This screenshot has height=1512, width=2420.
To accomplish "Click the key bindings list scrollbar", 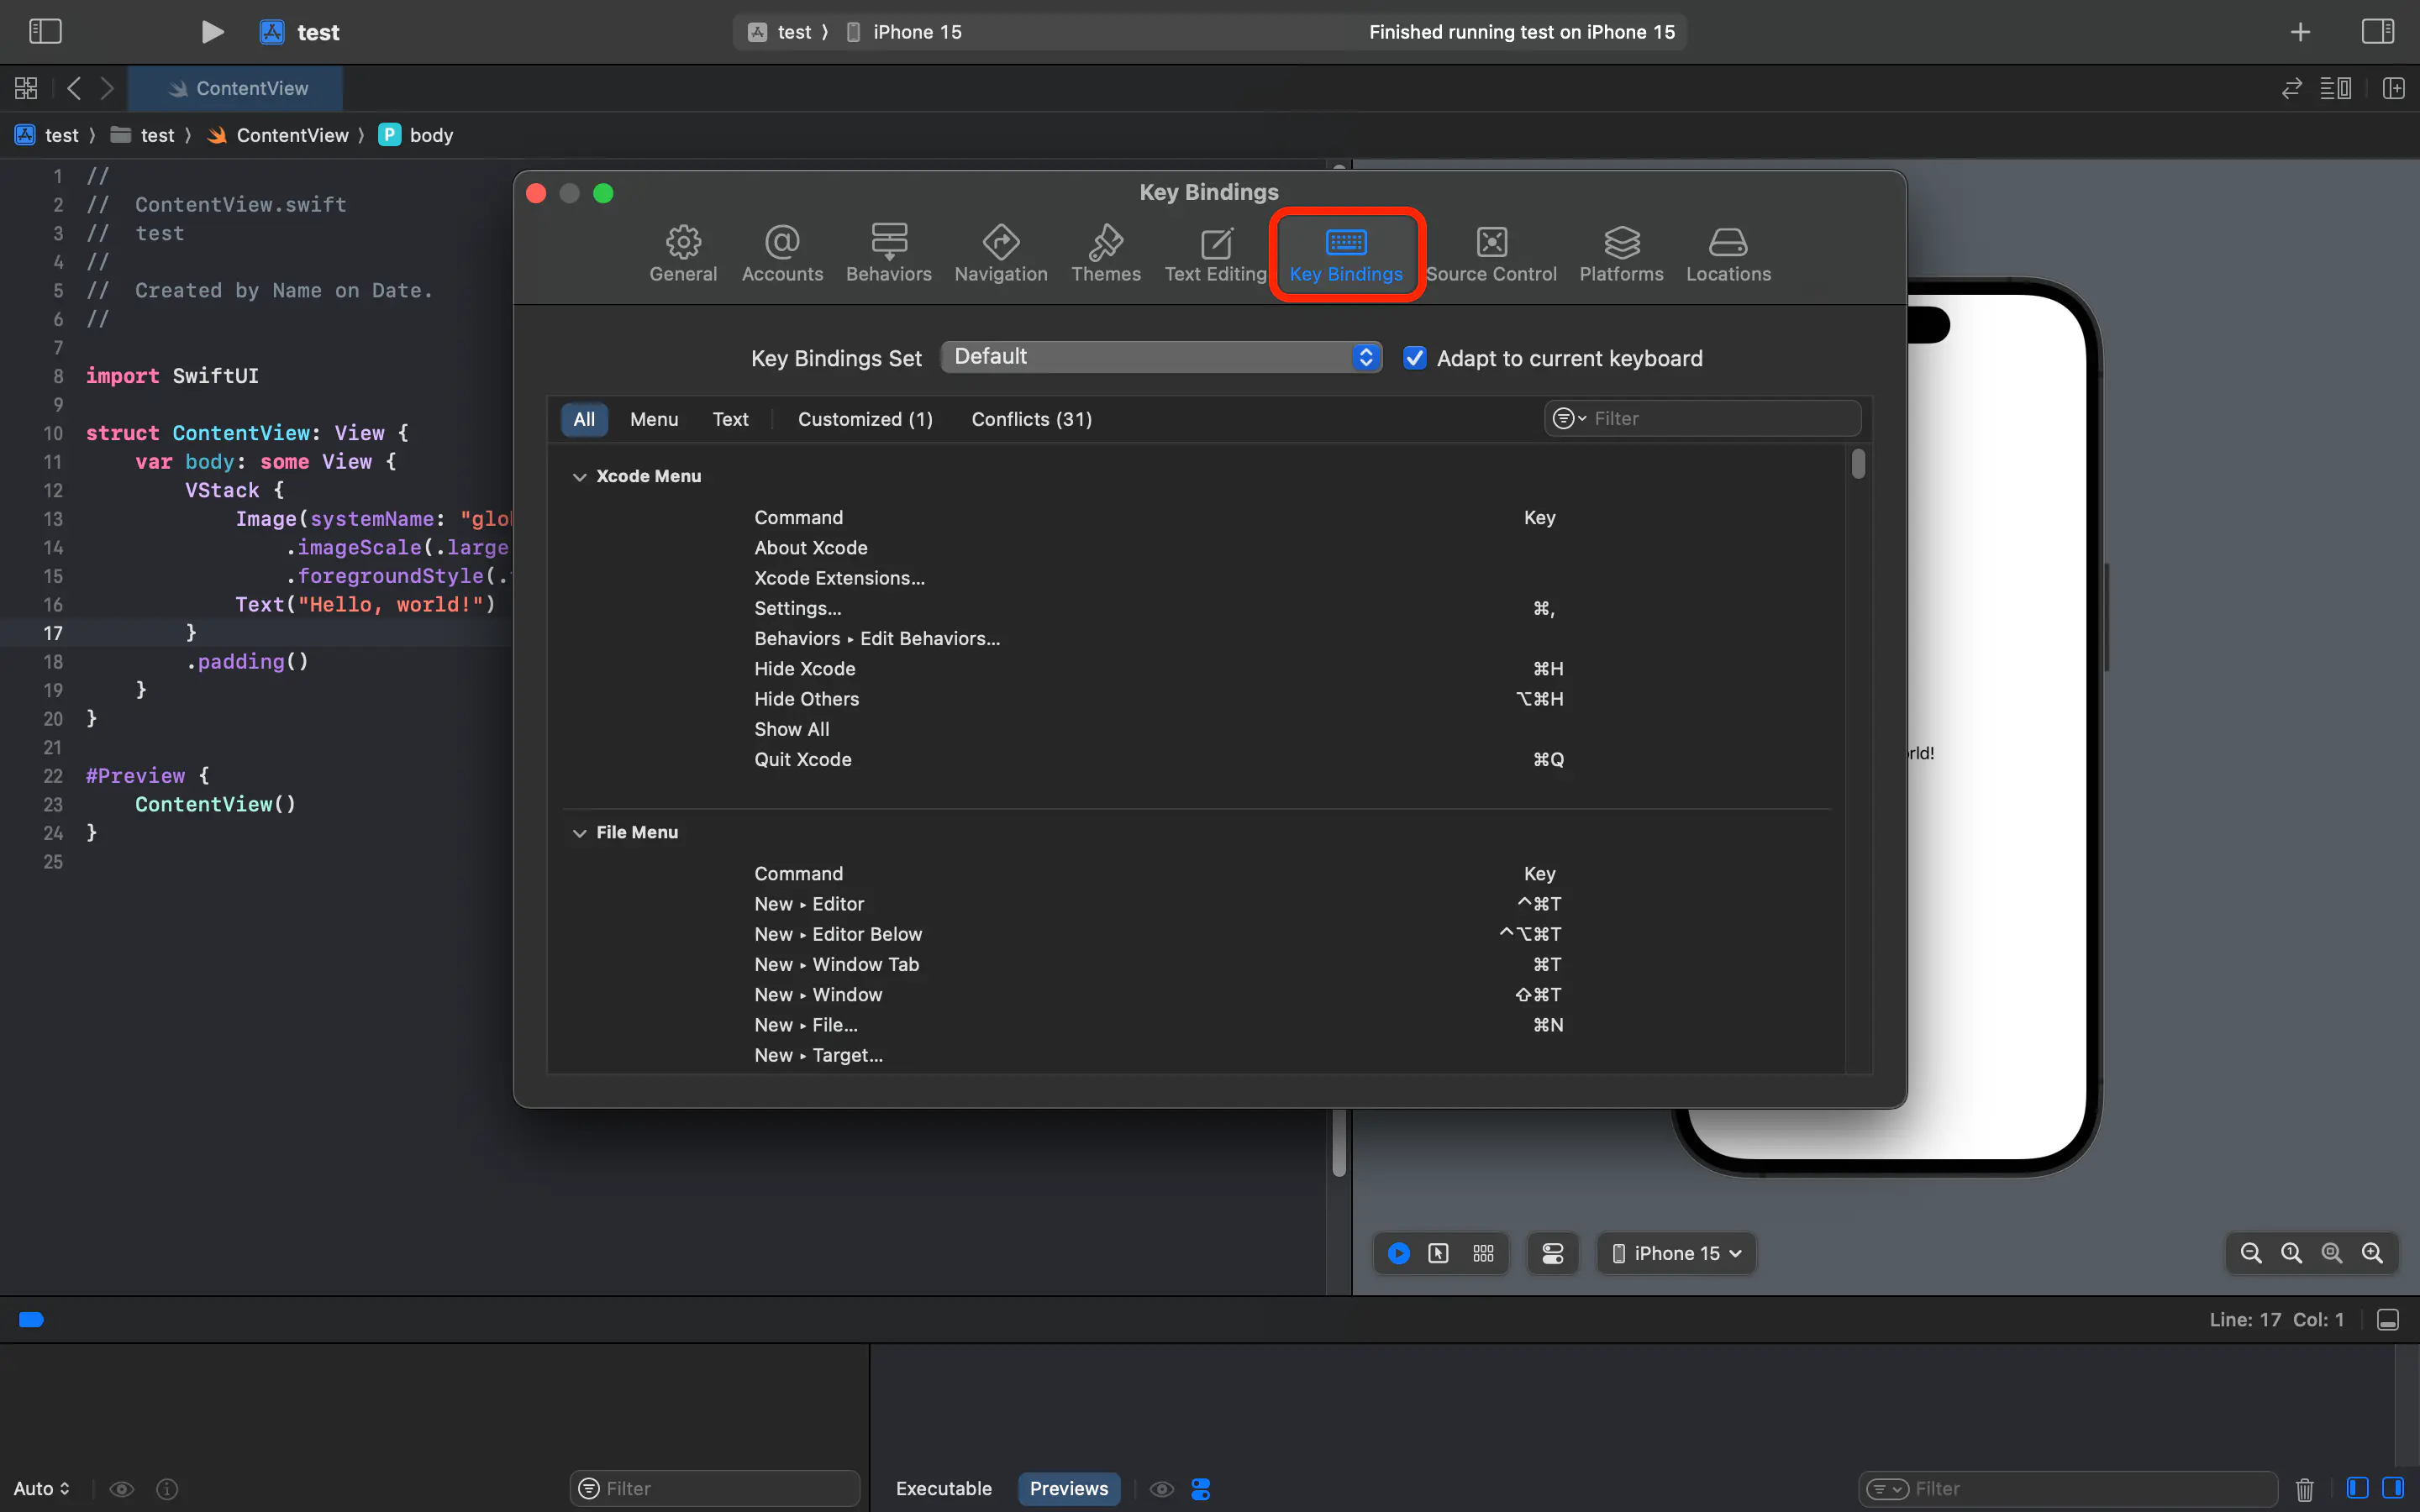I will point(1857,464).
